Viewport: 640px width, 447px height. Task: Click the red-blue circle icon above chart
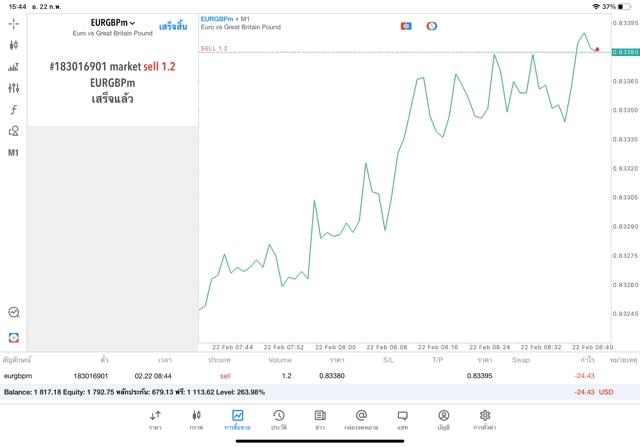tap(431, 25)
